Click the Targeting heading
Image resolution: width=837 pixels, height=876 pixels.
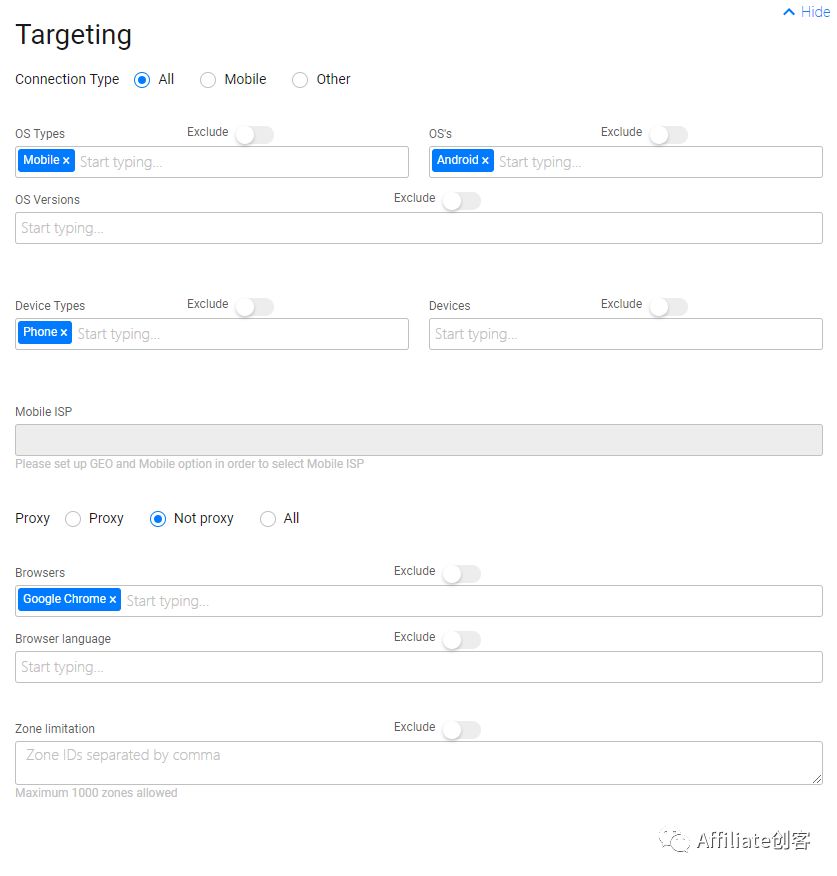73,36
